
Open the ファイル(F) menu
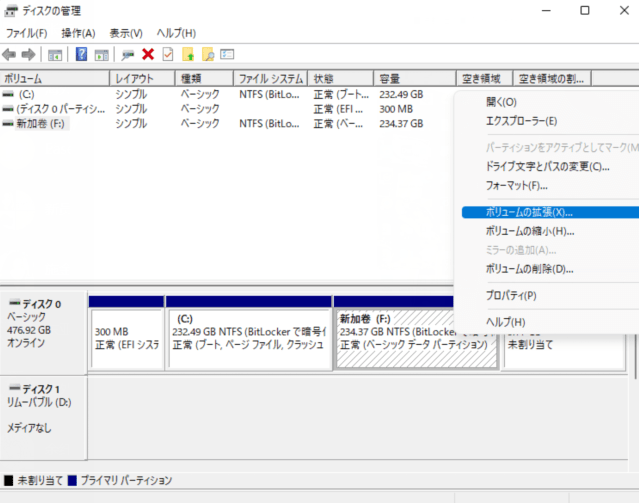coord(26,33)
